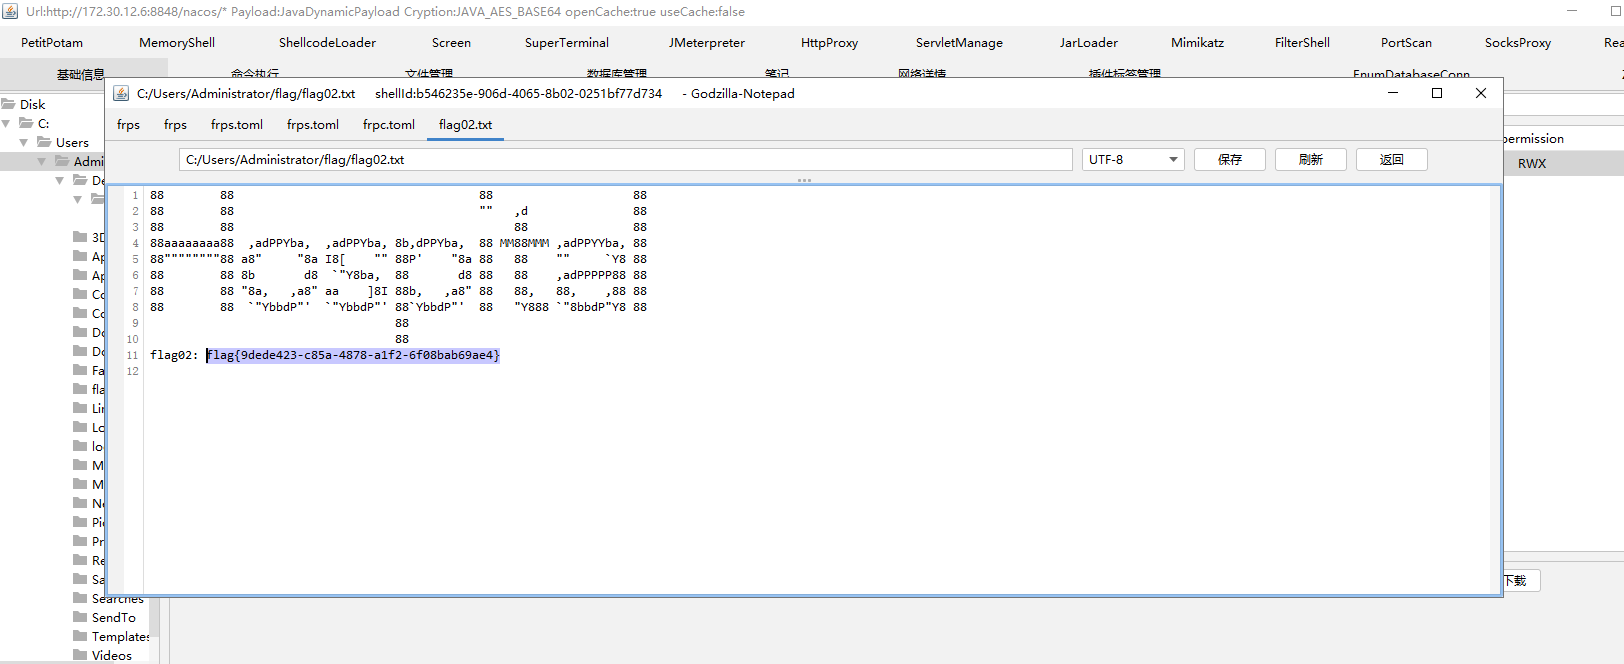Collapse the C: drive tree node
This screenshot has width=1624, height=664.
pos(6,123)
